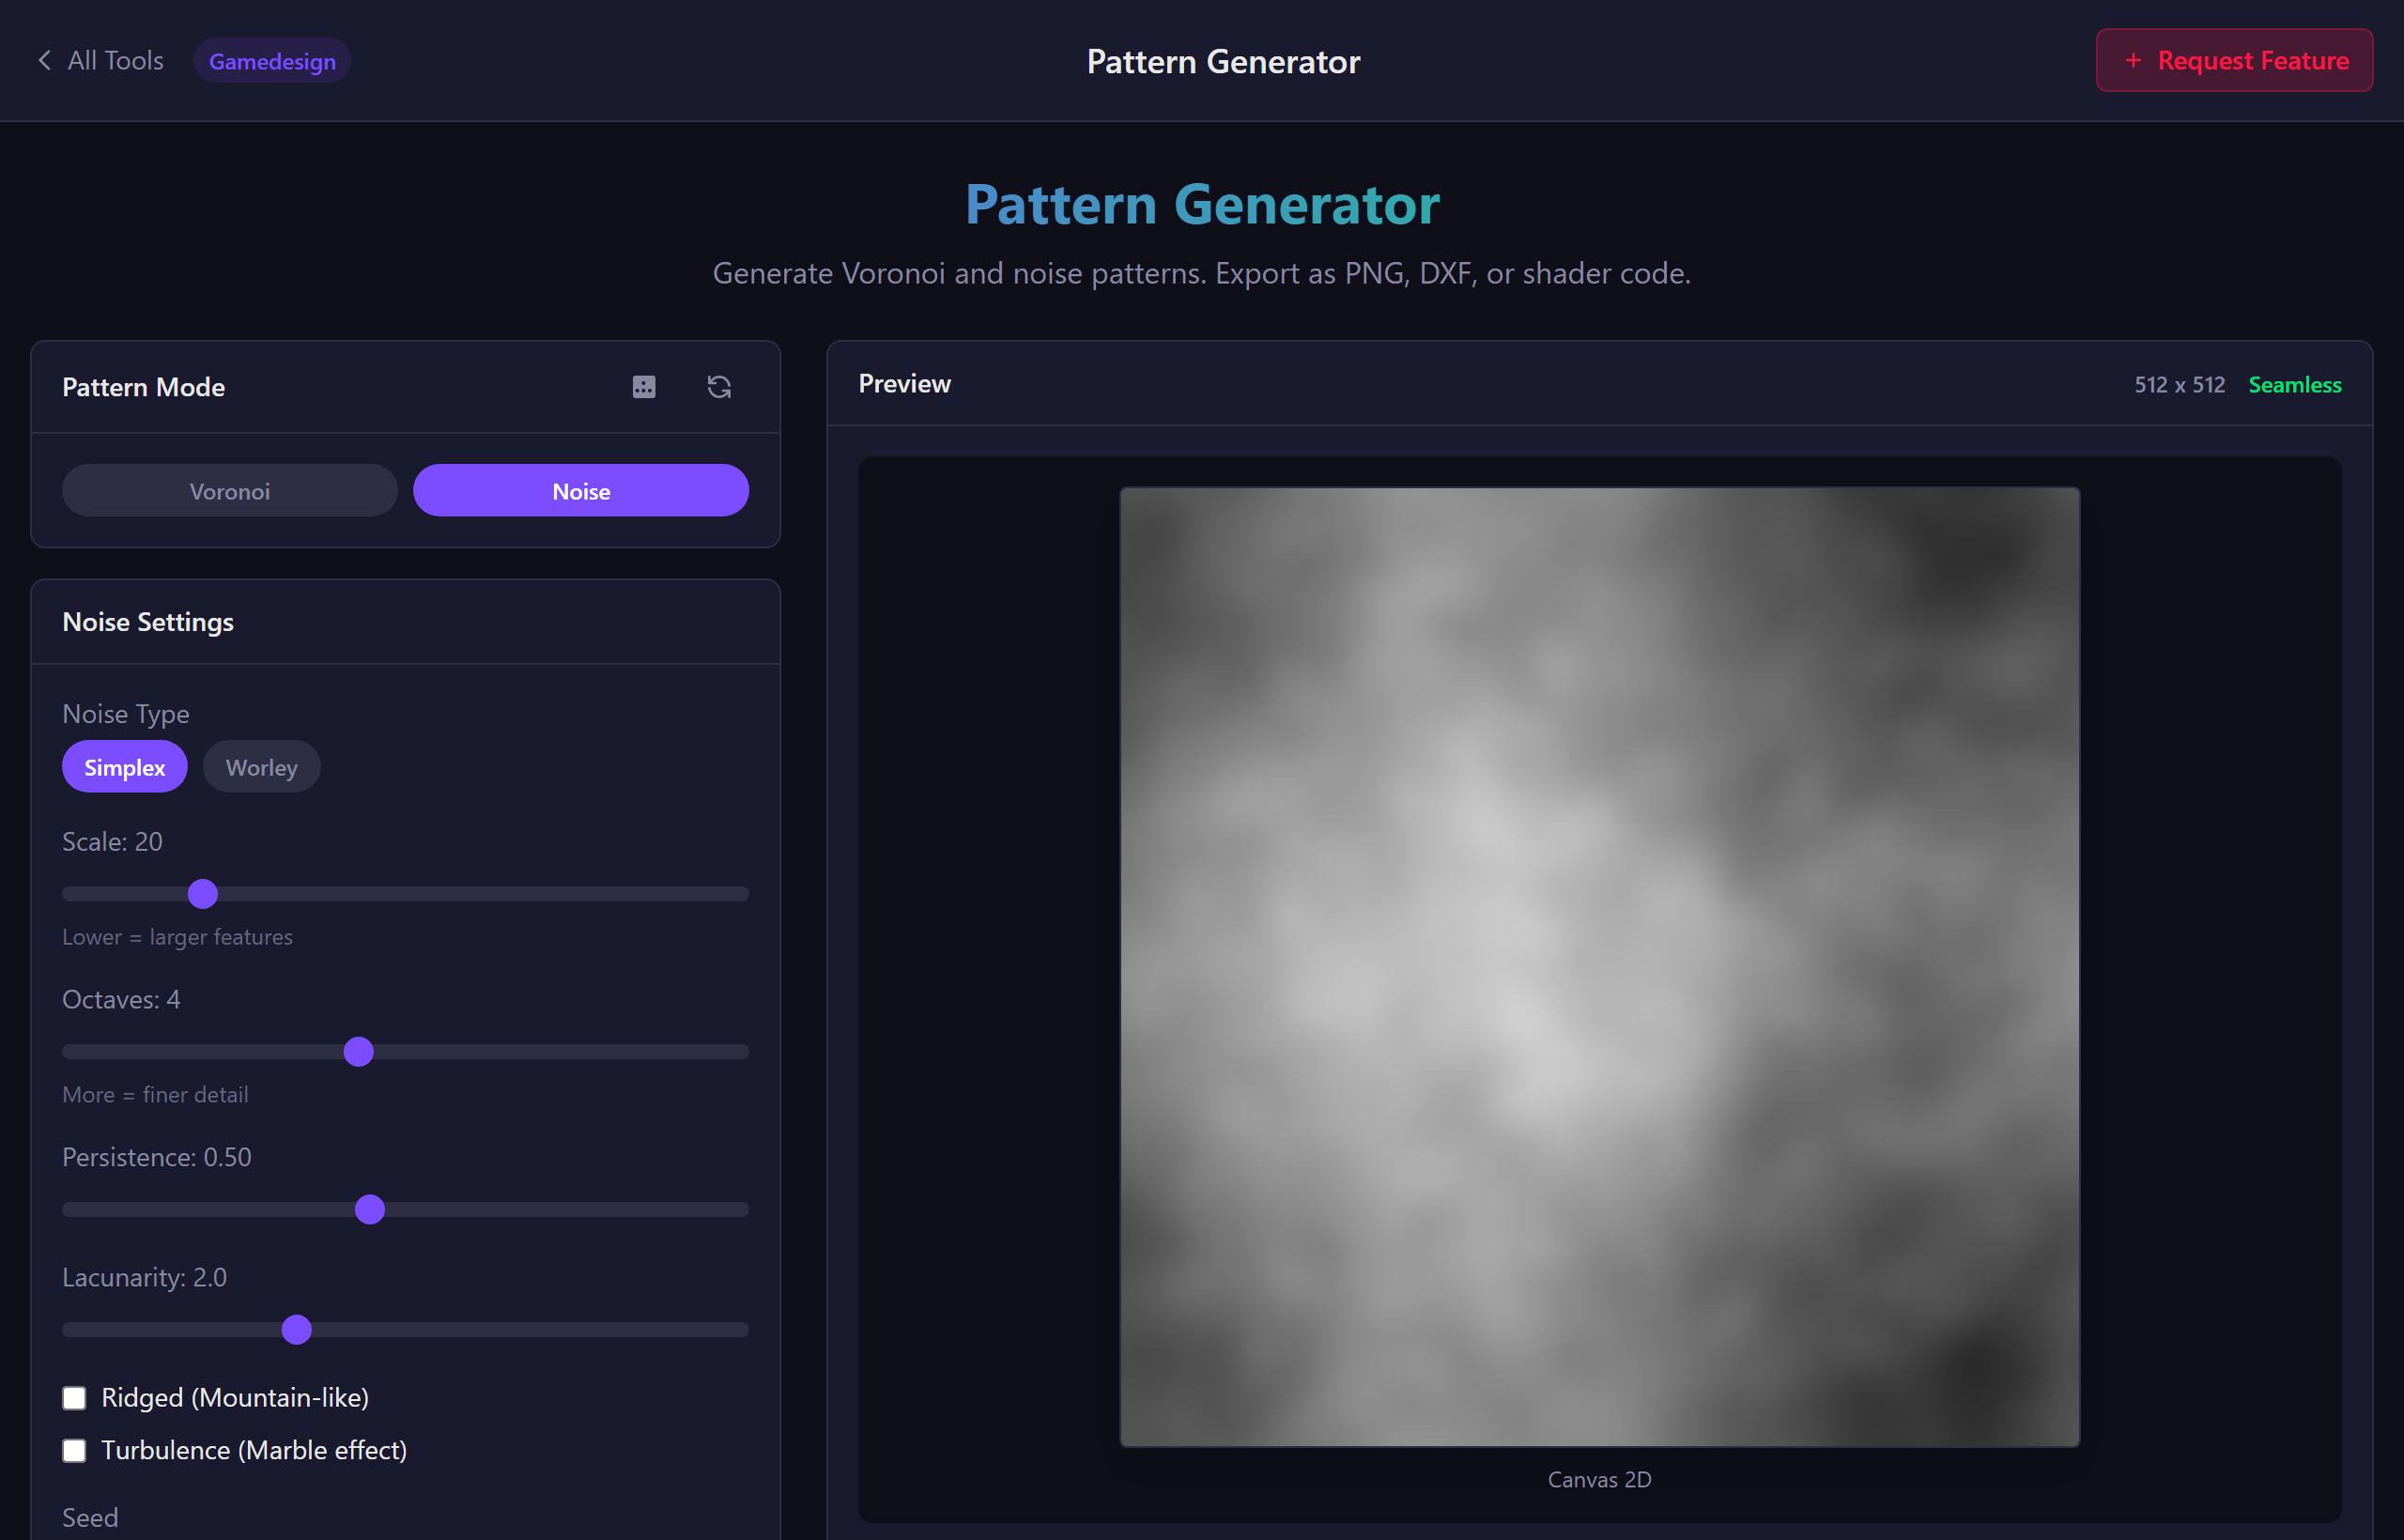Click the dice icon to randomize the pattern

pyautogui.click(x=644, y=387)
